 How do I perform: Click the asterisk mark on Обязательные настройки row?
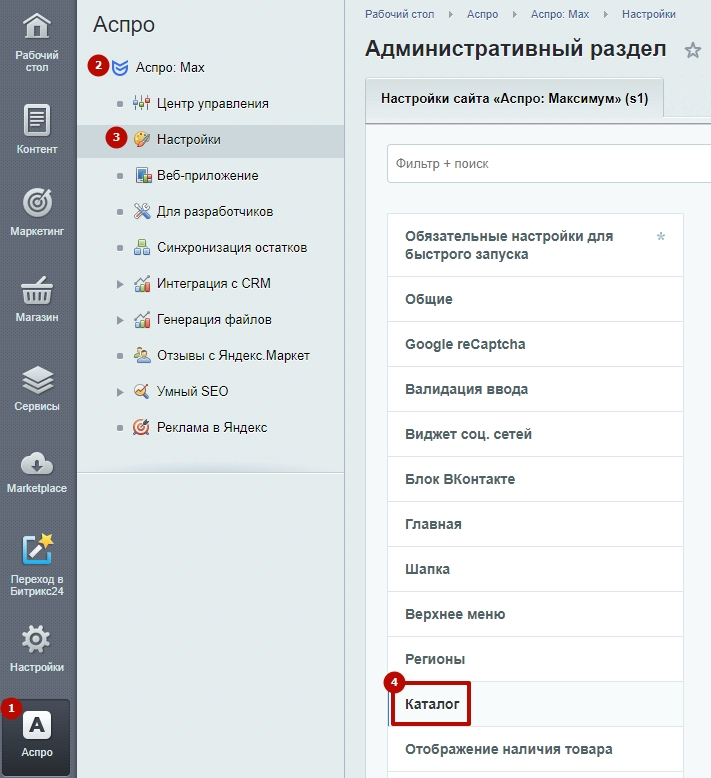click(x=661, y=237)
